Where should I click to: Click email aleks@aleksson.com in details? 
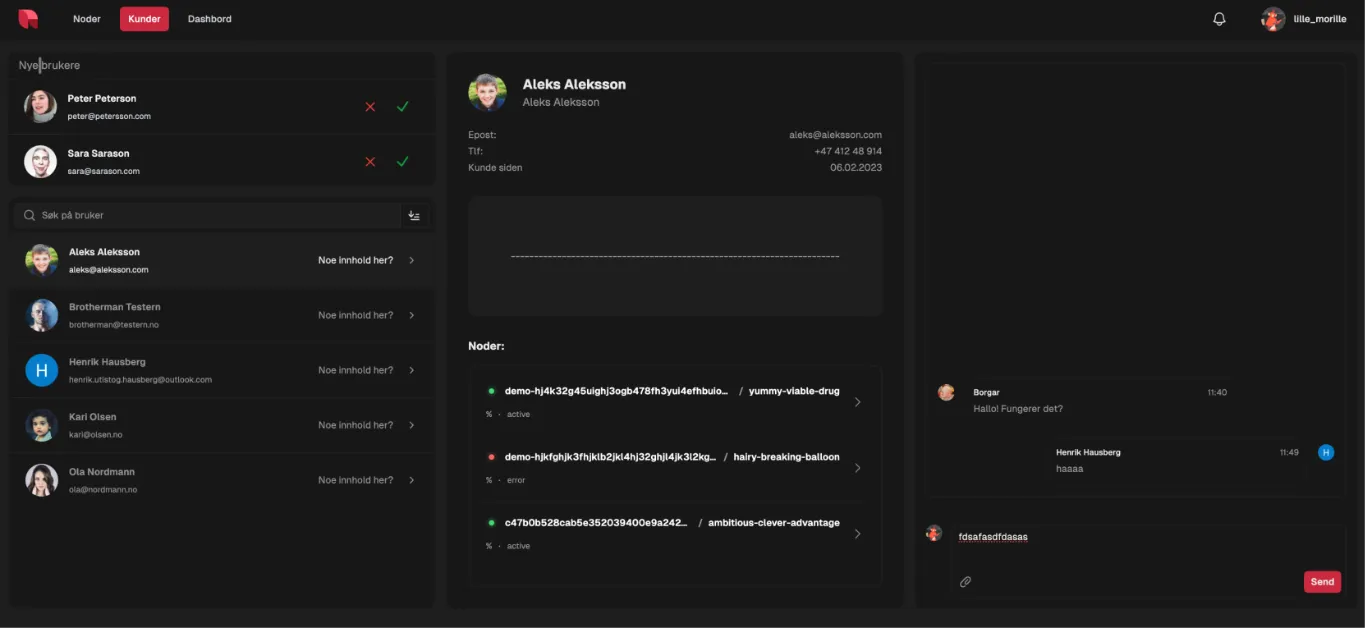tap(835, 135)
